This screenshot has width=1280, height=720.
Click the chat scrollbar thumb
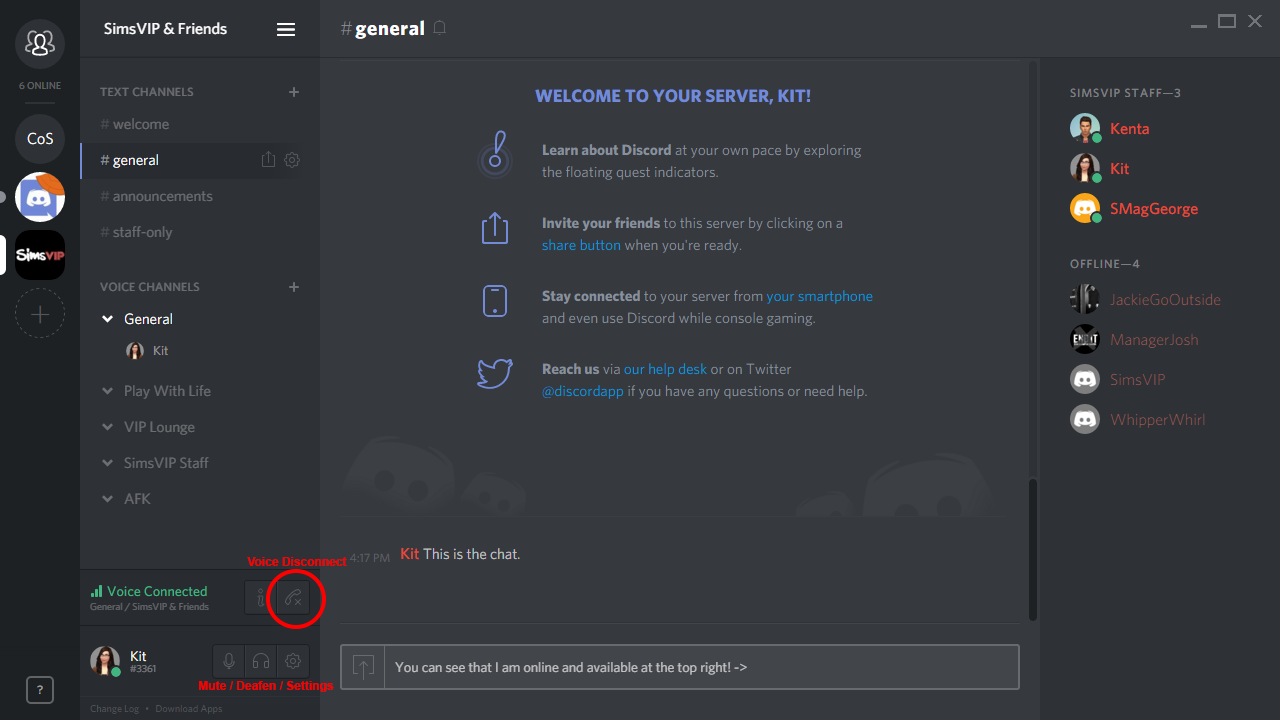coord(1033,550)
